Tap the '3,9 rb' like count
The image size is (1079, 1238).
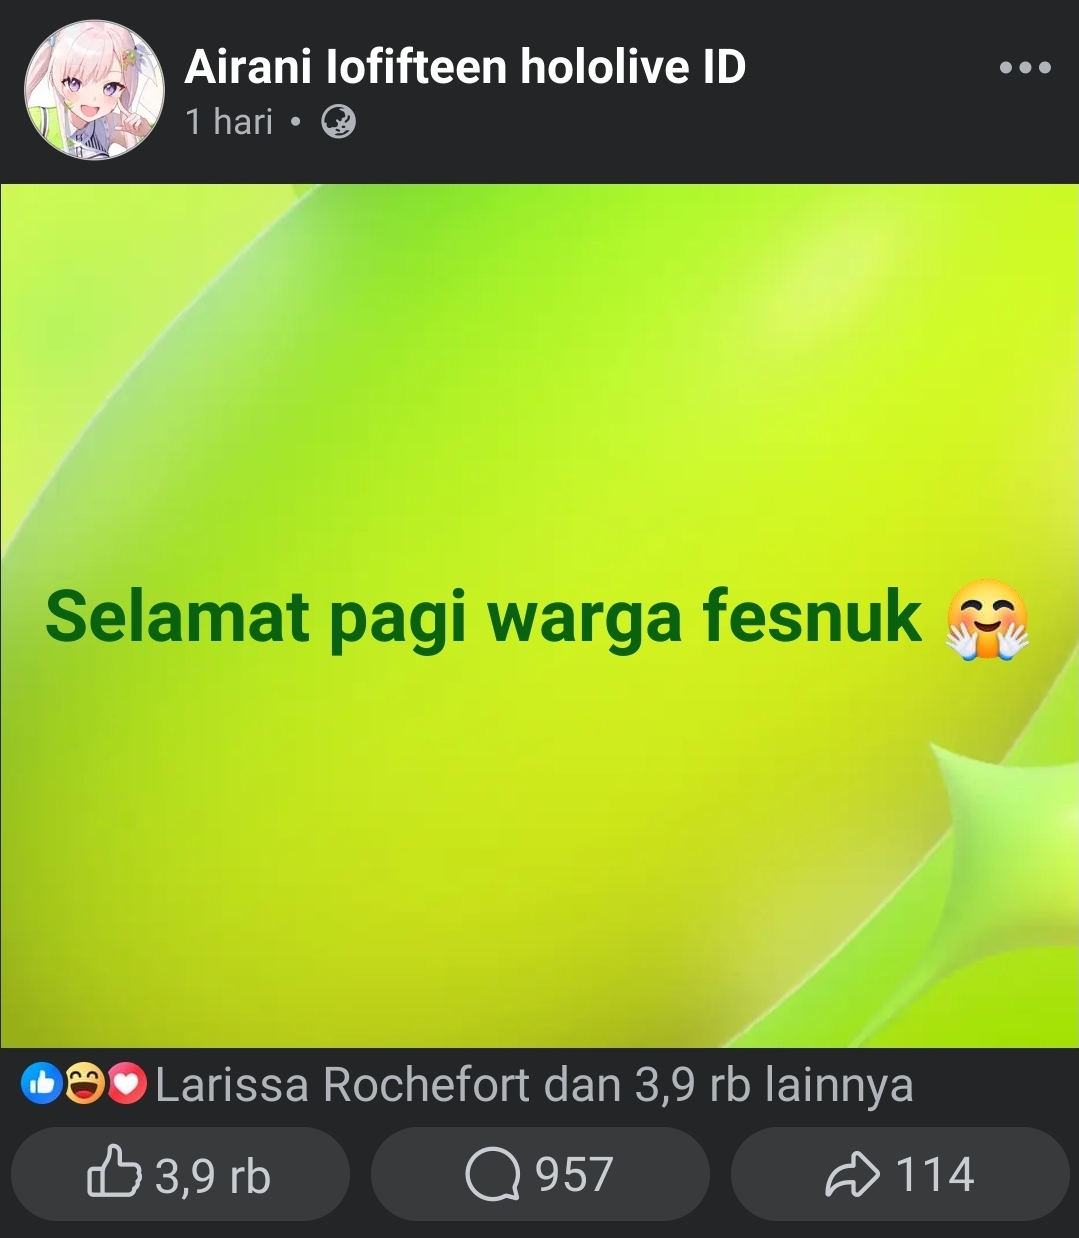pos(213,1175)
